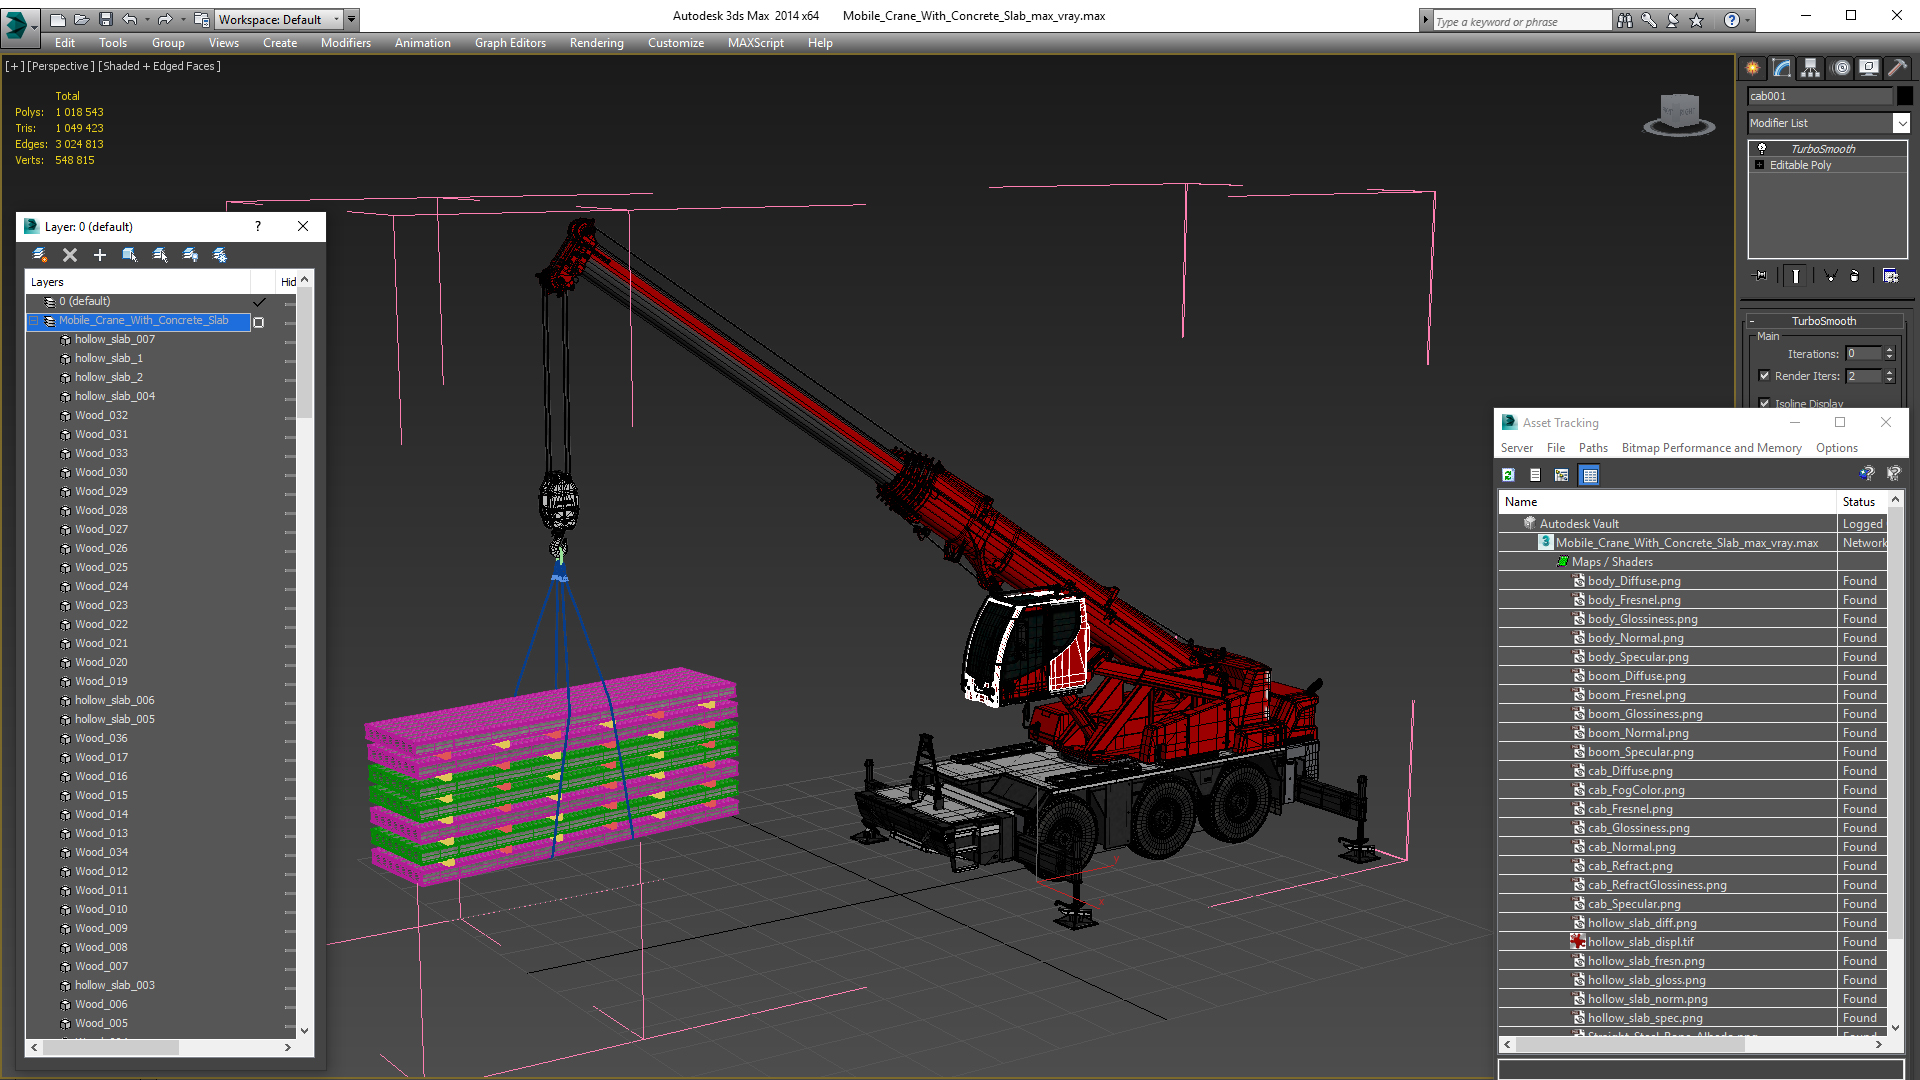The height and width of the screenshot is (1080, 1920).
Task: Click Delete layer X icon
Action: pos(70,255)
